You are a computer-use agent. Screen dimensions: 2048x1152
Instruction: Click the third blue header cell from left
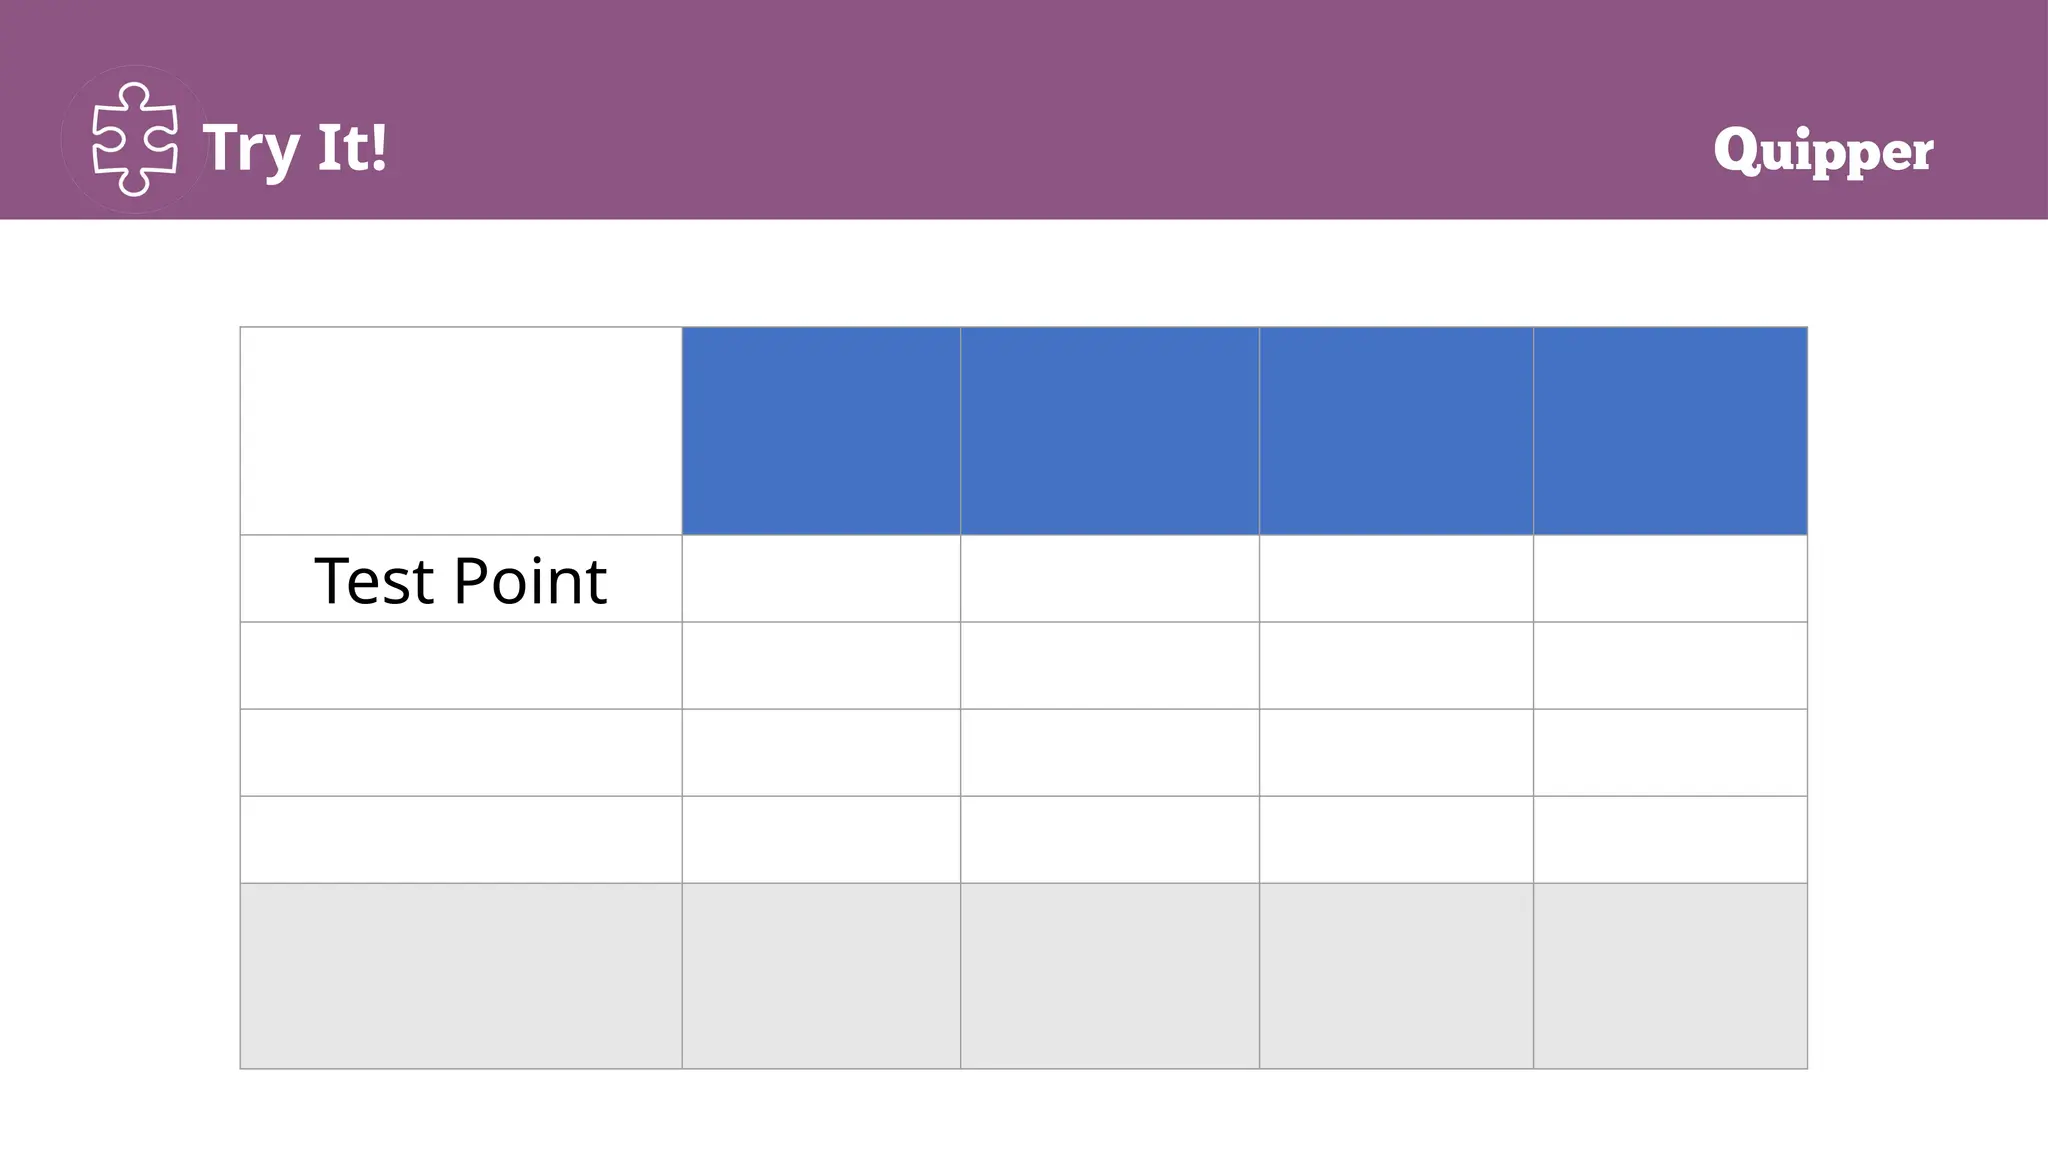click(x=1396, y=431)
